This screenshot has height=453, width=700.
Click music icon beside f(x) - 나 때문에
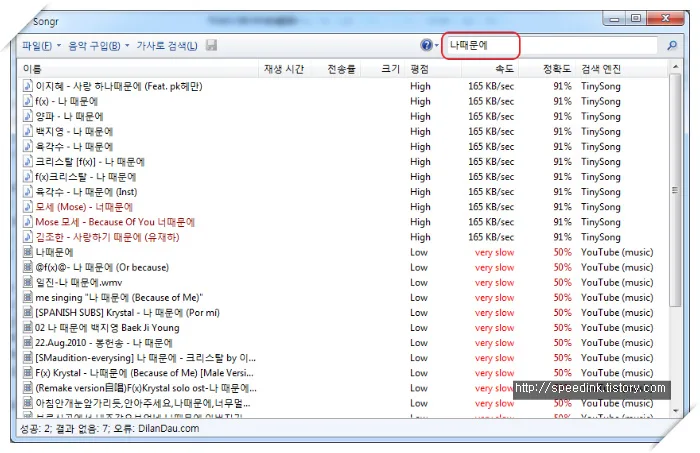pyautogui.click(x=28, y=101)
